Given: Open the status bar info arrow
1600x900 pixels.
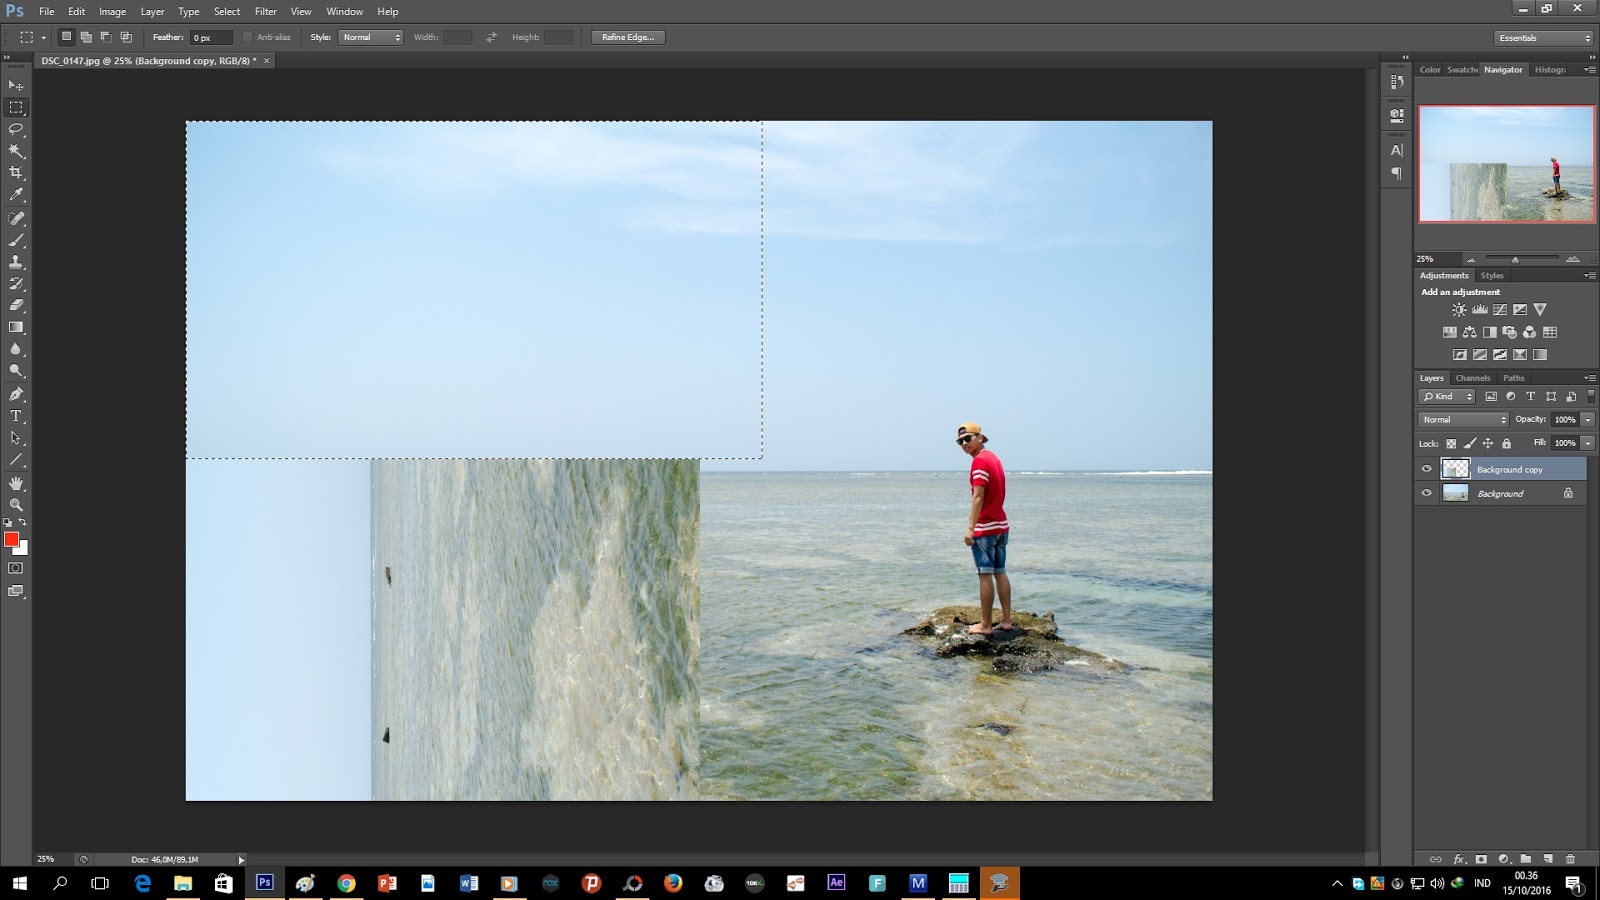Looking at the screenshot, I should [x=241, y=859].
